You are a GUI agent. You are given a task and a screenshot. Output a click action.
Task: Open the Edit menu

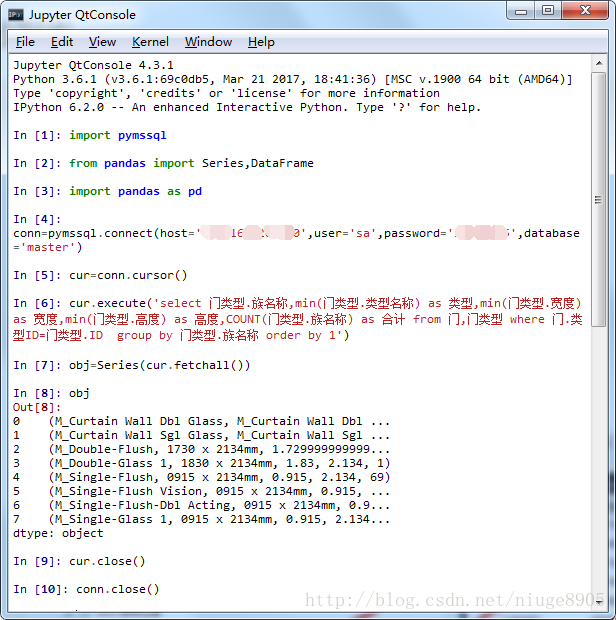[62, 42]
